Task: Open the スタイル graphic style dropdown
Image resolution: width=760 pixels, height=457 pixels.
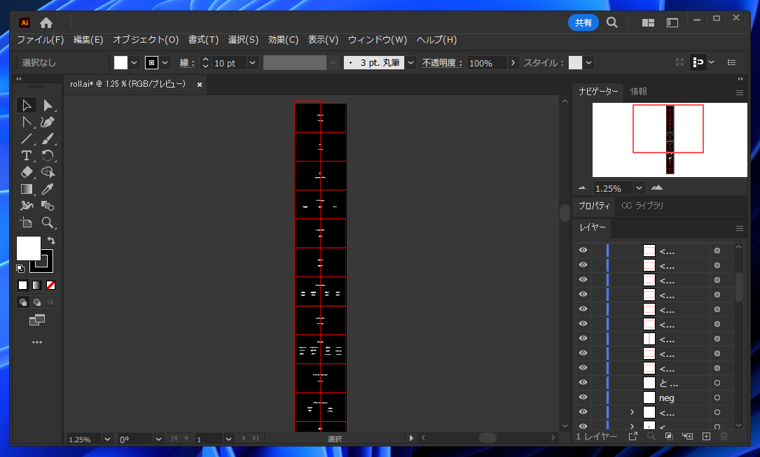Action: [588, 63]
